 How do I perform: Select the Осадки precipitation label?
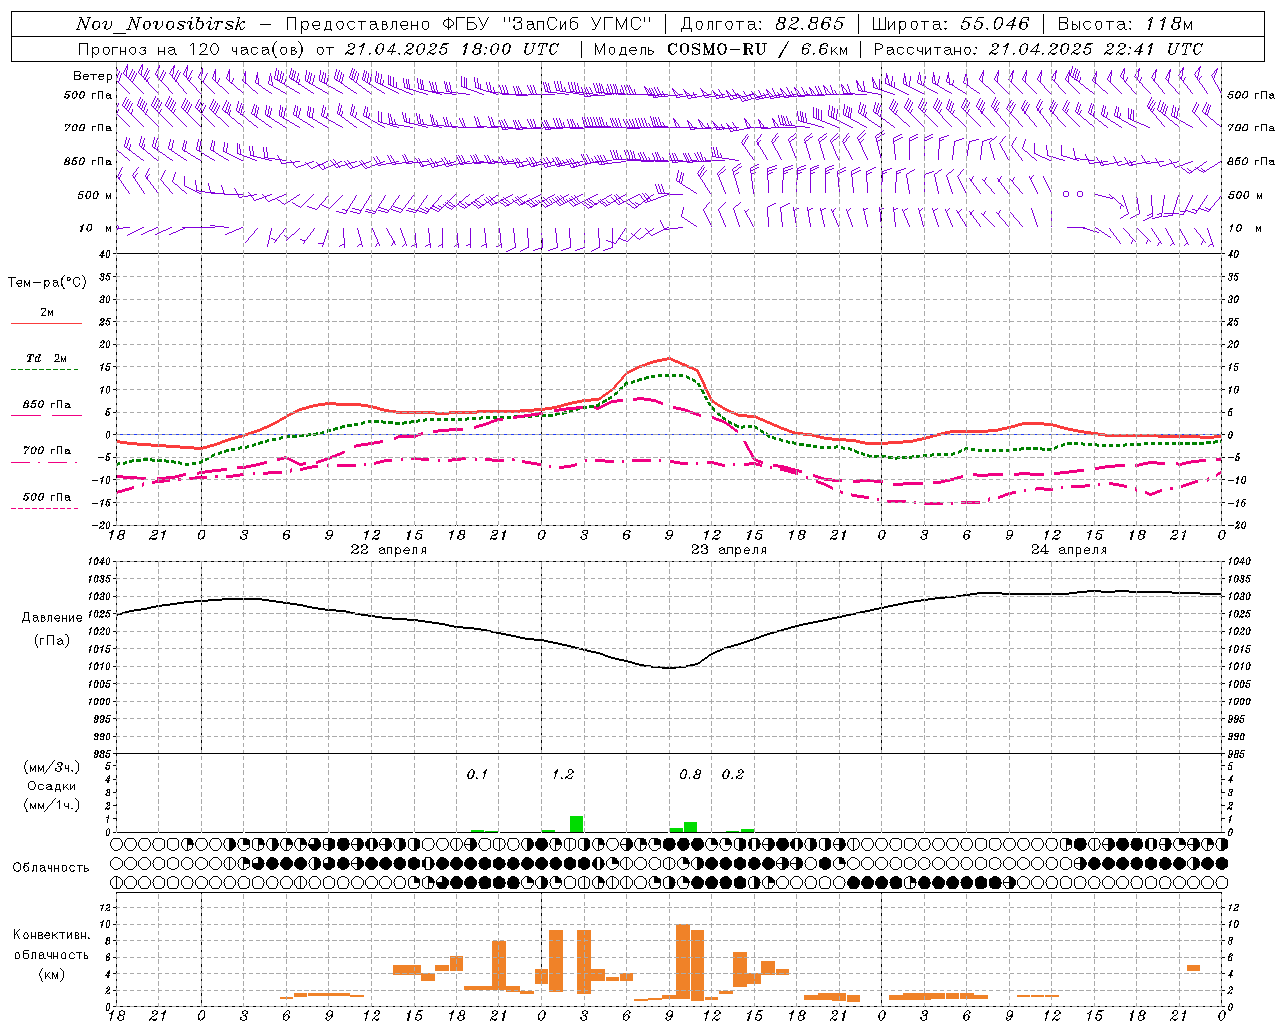[51, 786]
